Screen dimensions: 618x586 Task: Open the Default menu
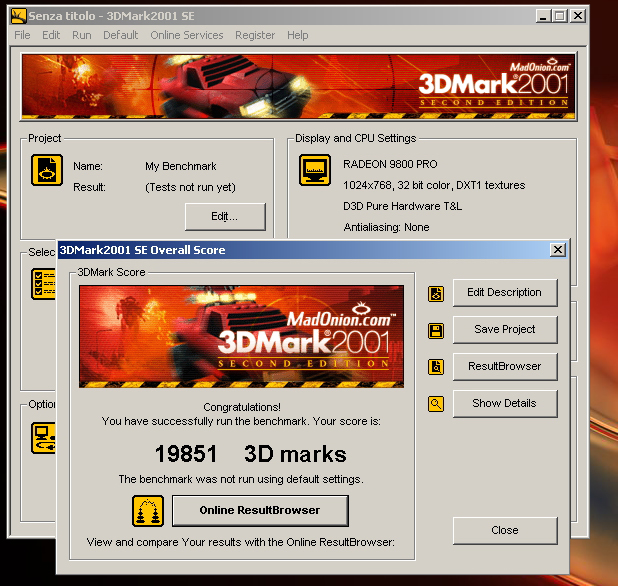(x=121, y=35)
